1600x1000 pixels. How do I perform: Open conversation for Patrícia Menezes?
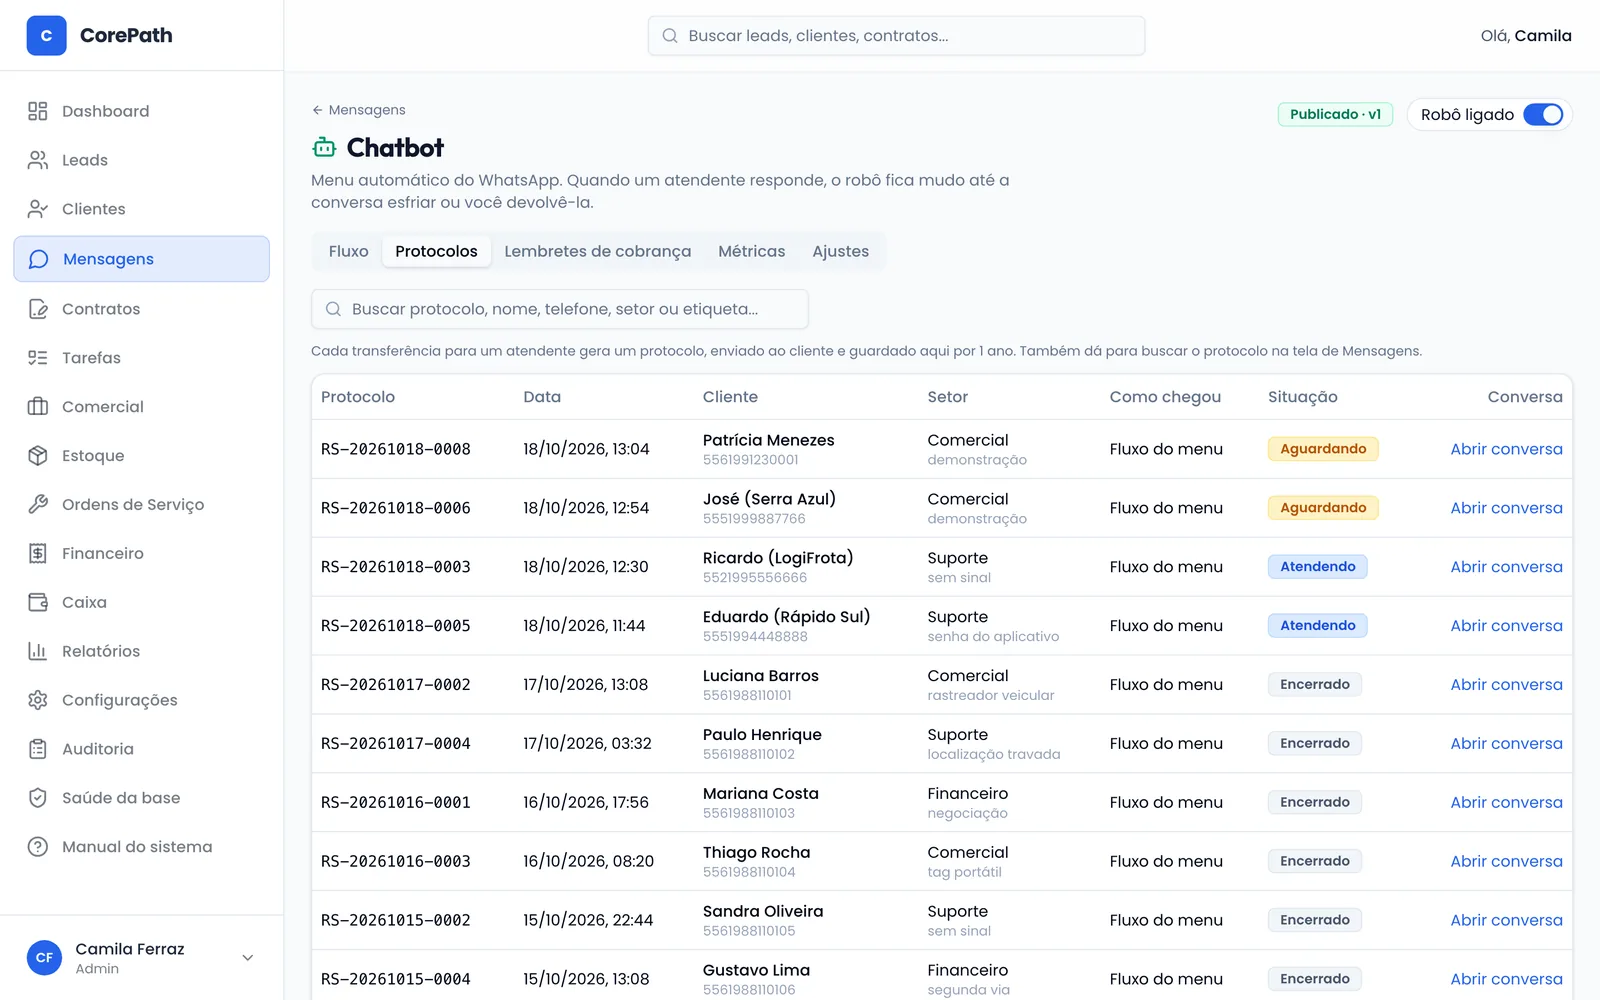[x=1506, y=450]
